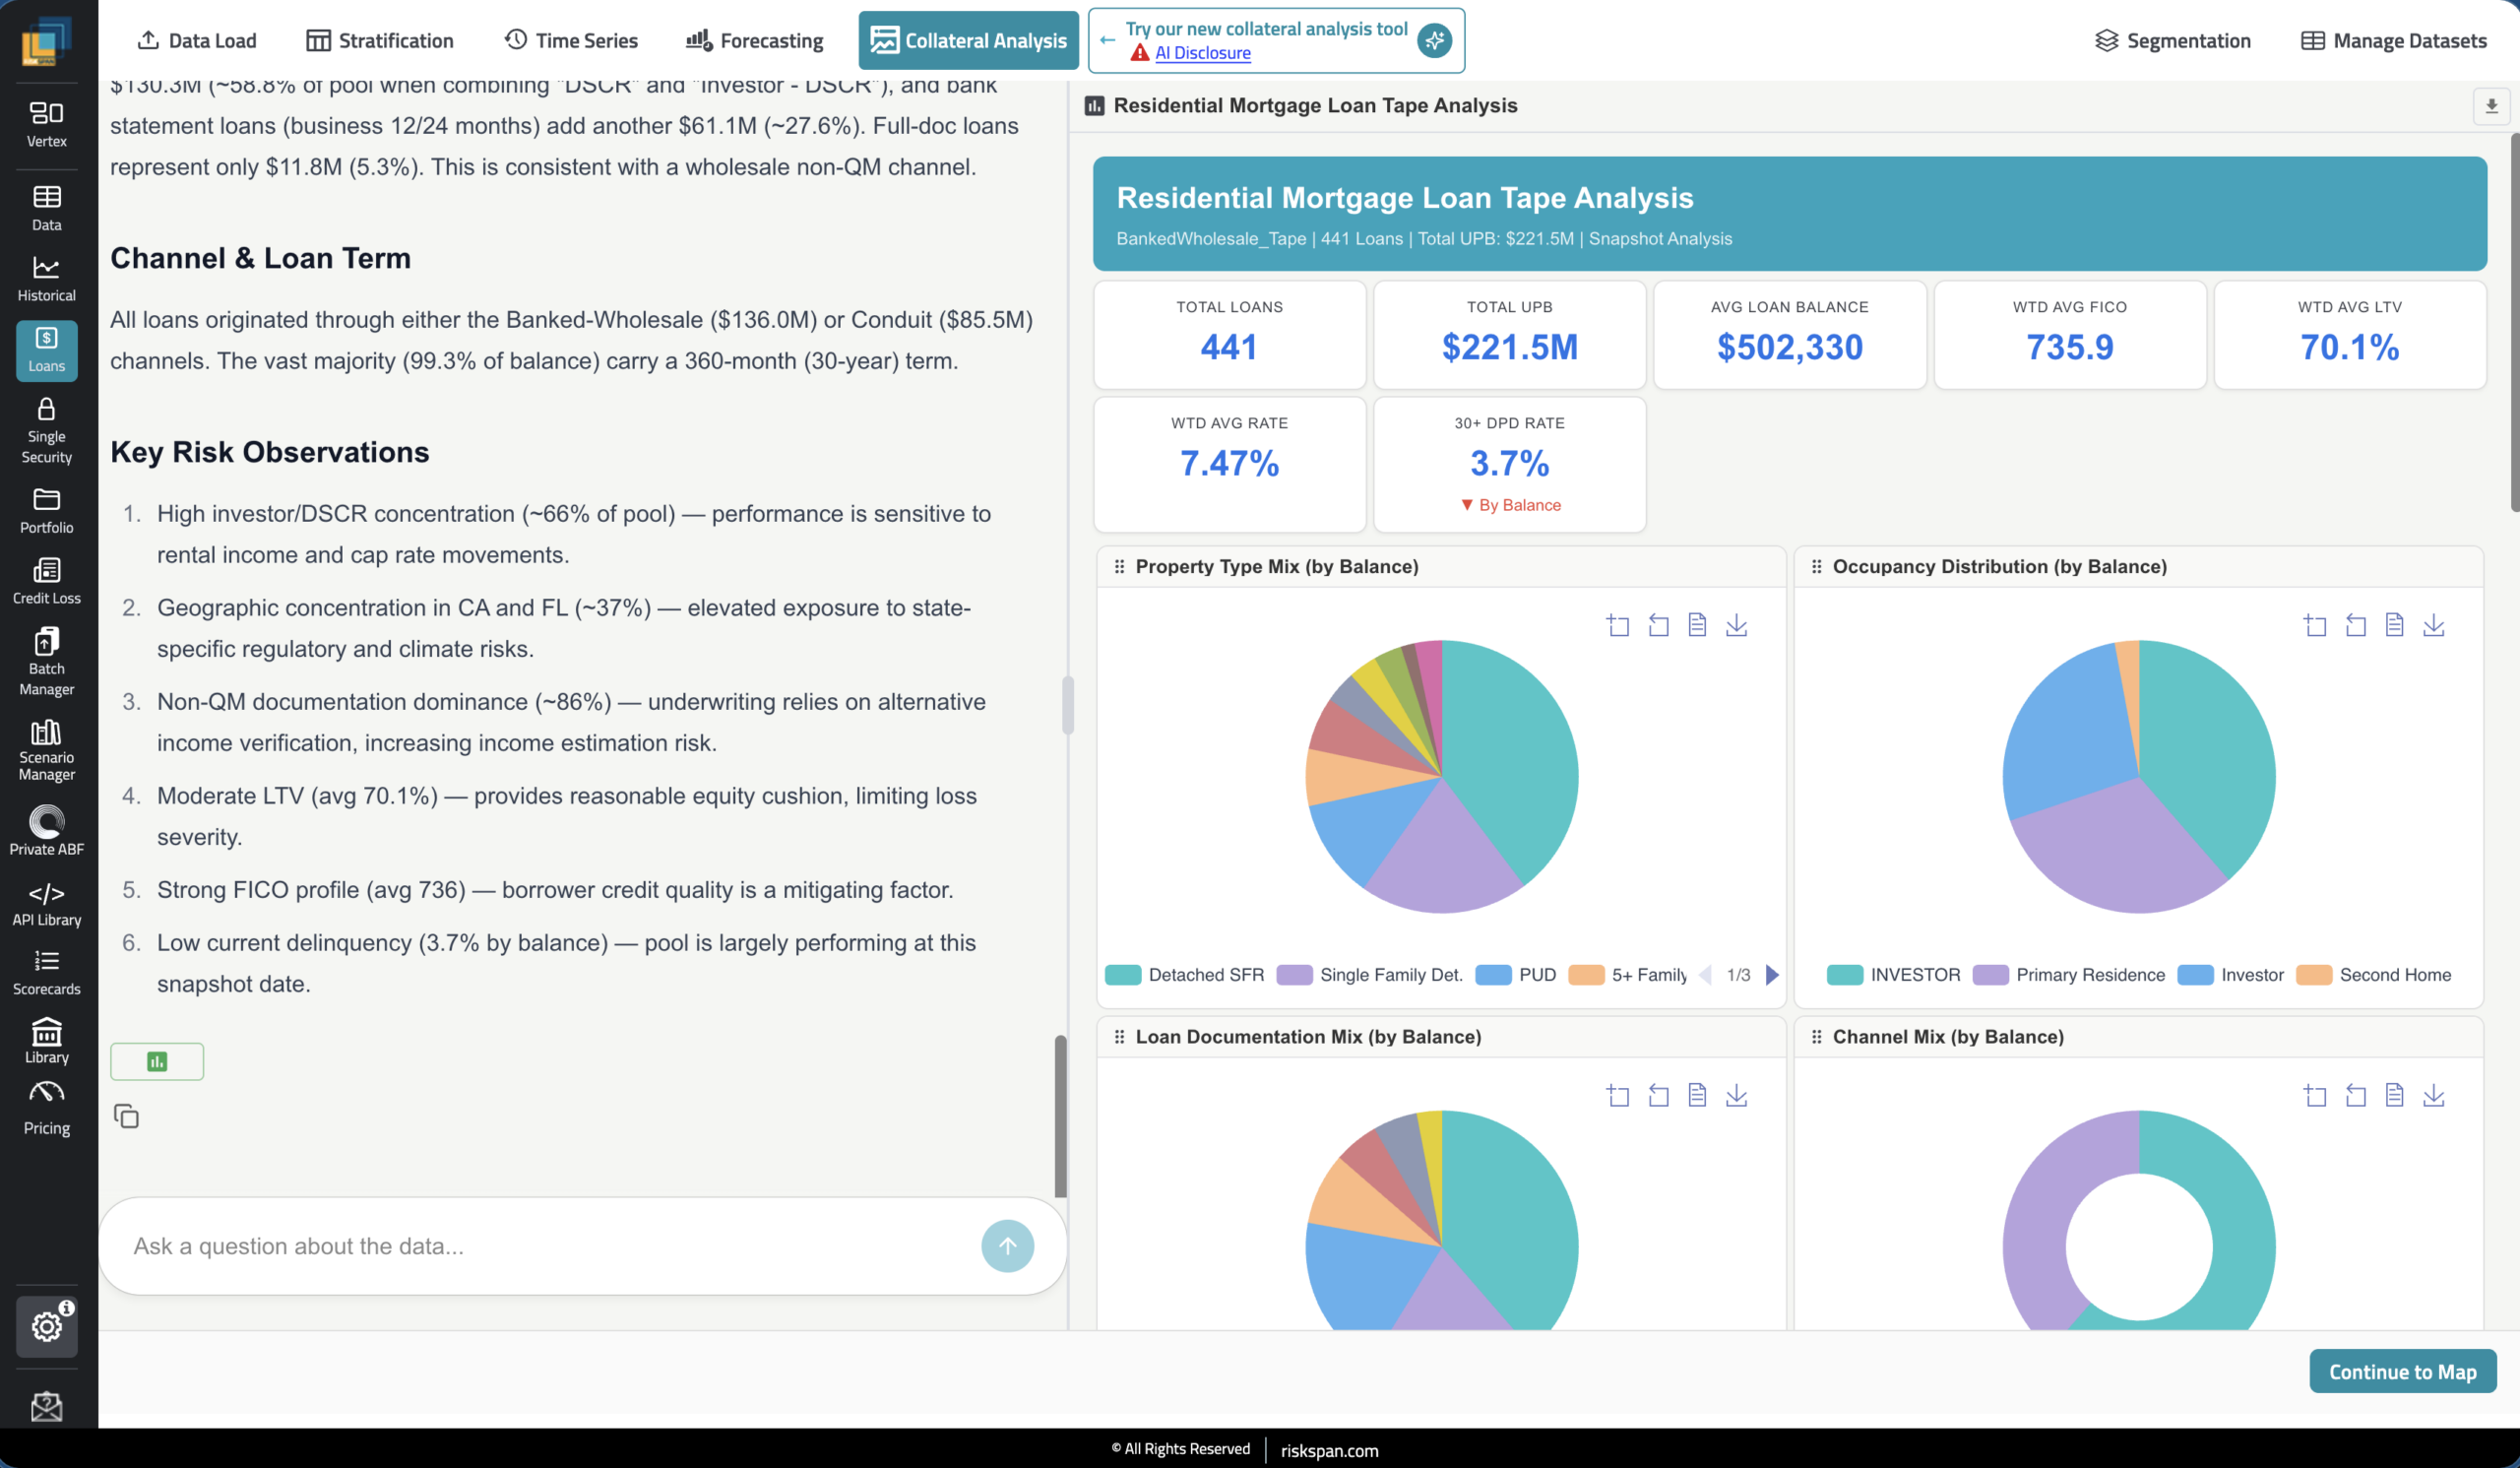Image resolution: width=2520 pixels, height=1468 pixels.
Task: Toggle Primary Residence legend swatch
Action: click(x=1990, y=975)
